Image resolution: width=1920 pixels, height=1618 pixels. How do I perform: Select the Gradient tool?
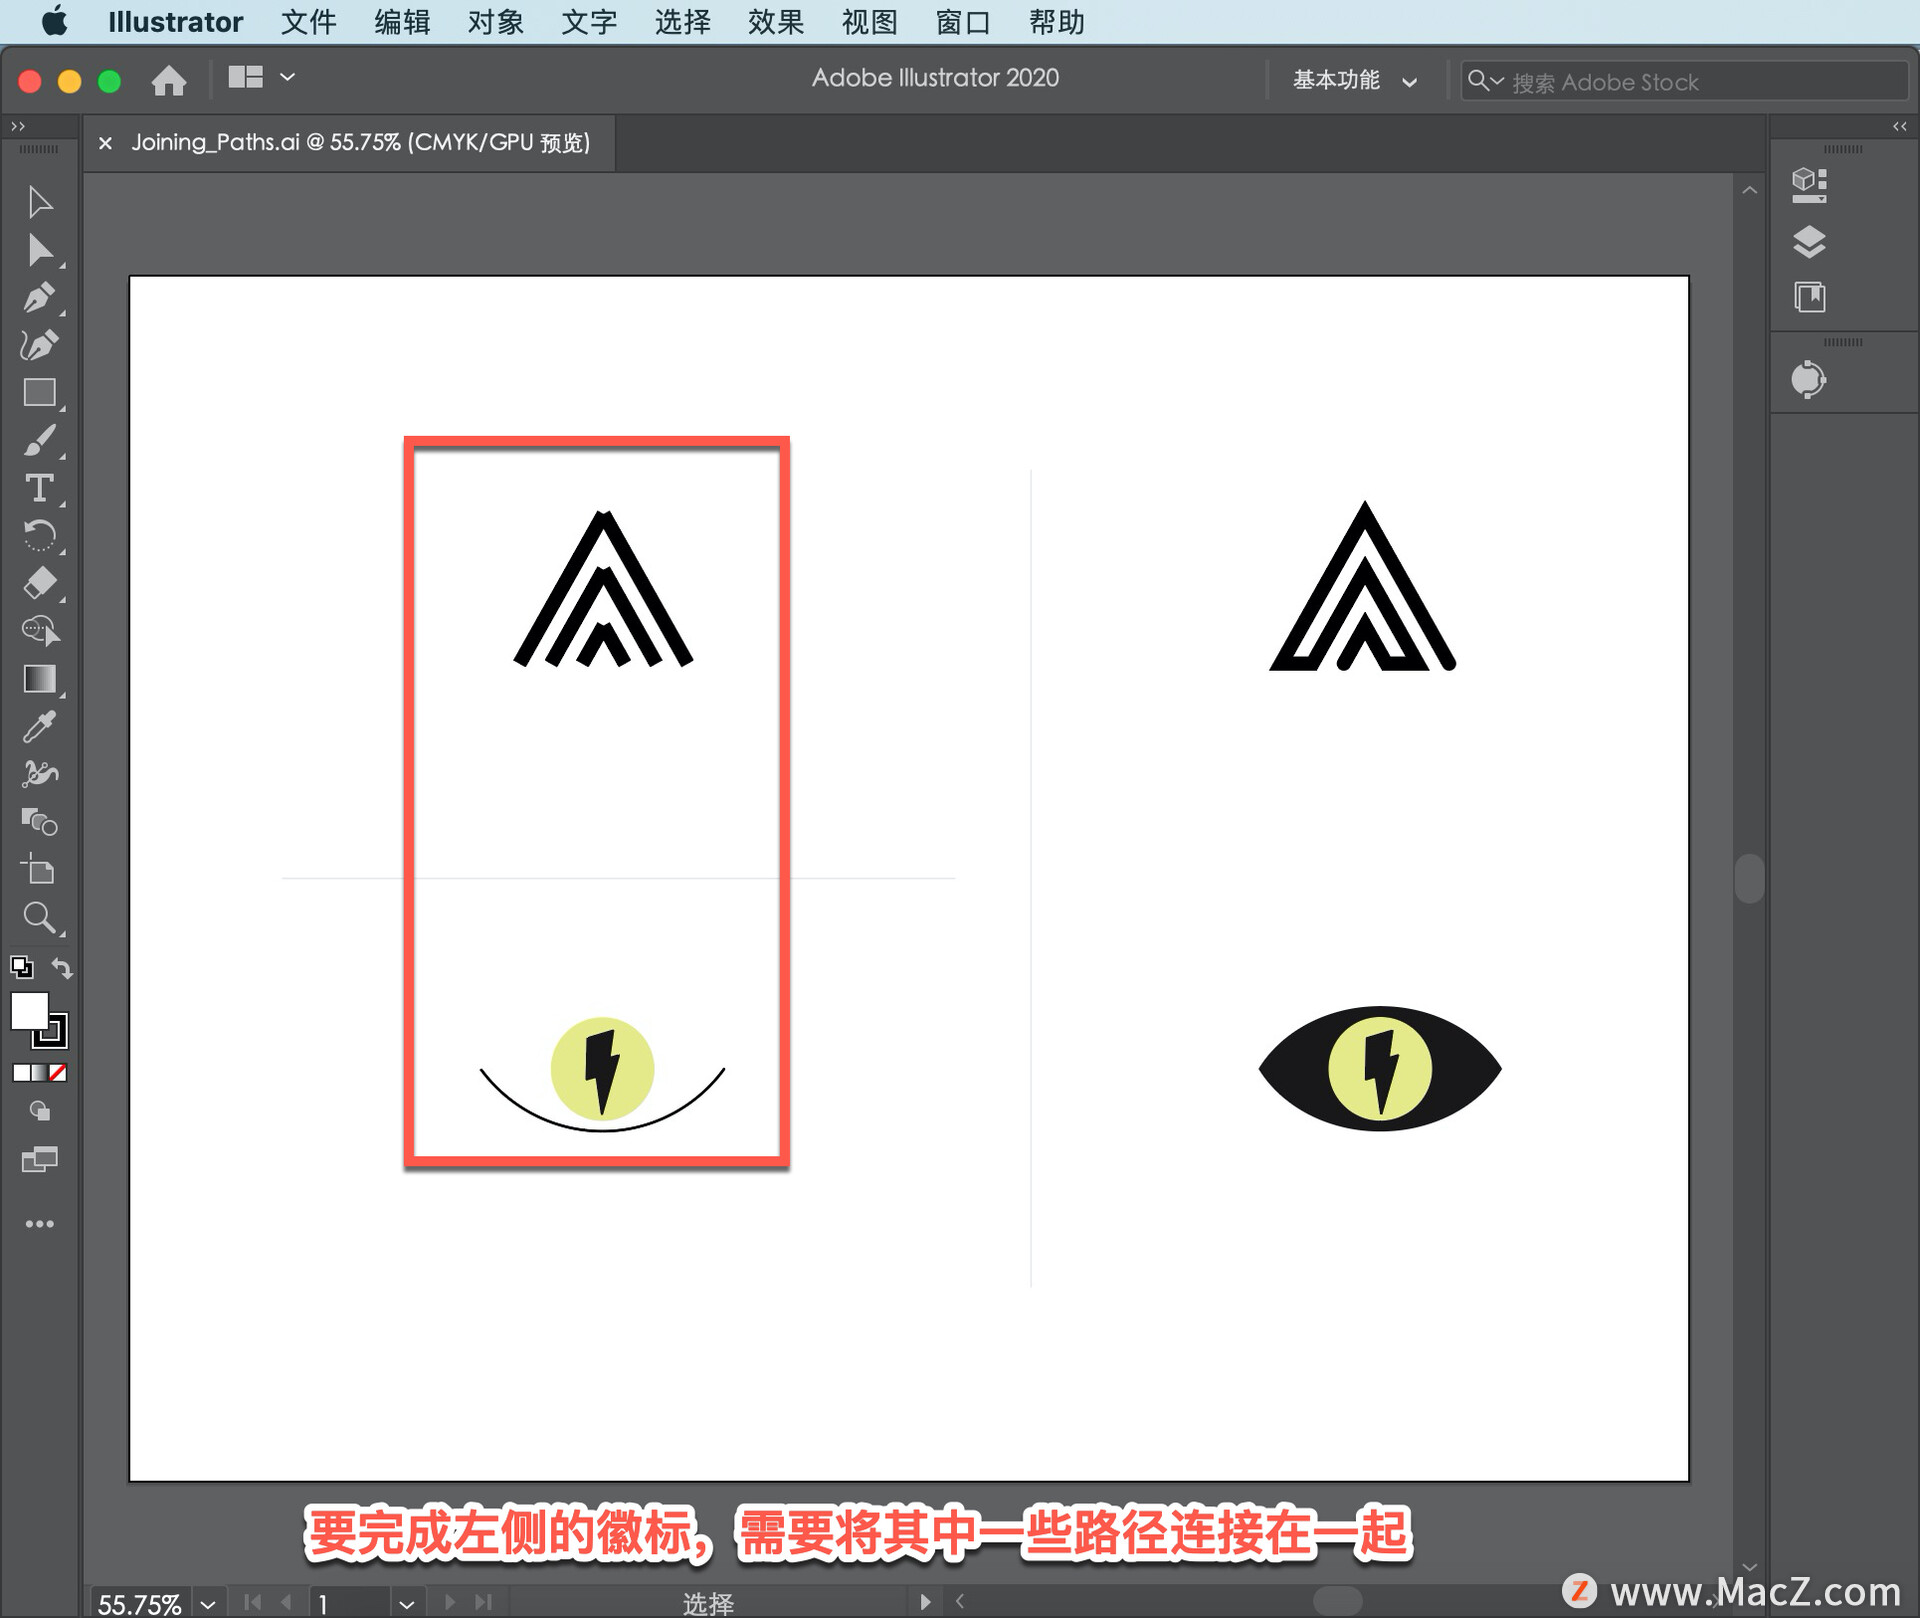click(39, 679)
